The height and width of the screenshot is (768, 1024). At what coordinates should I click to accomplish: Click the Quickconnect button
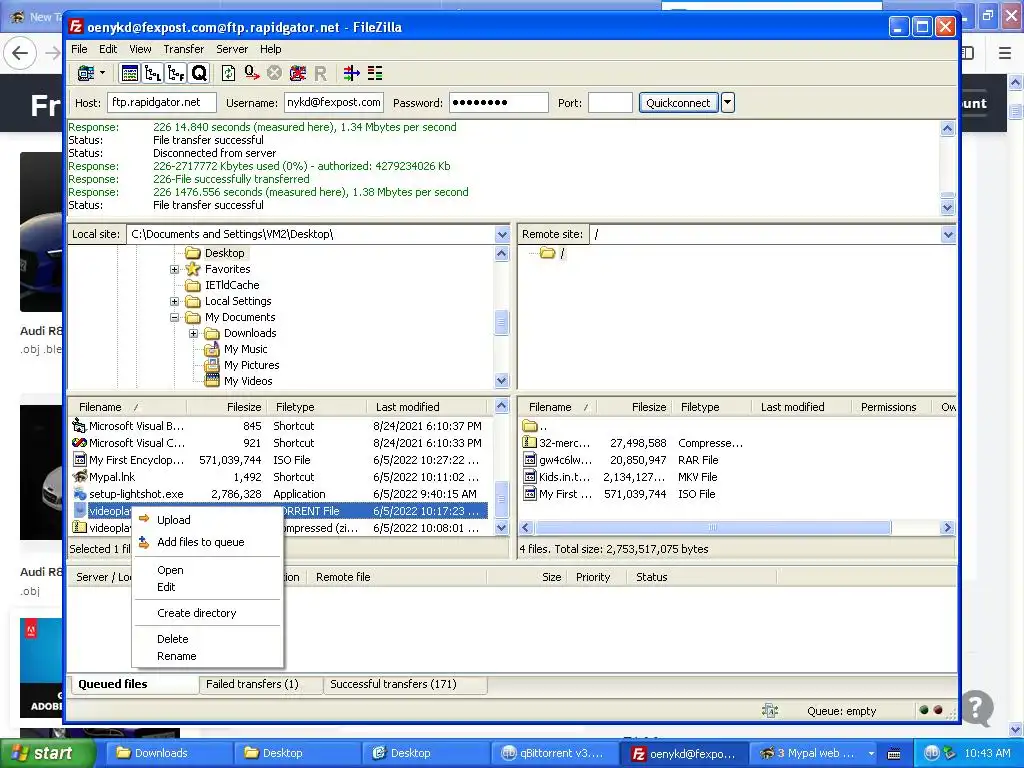[x=678, y=103]
